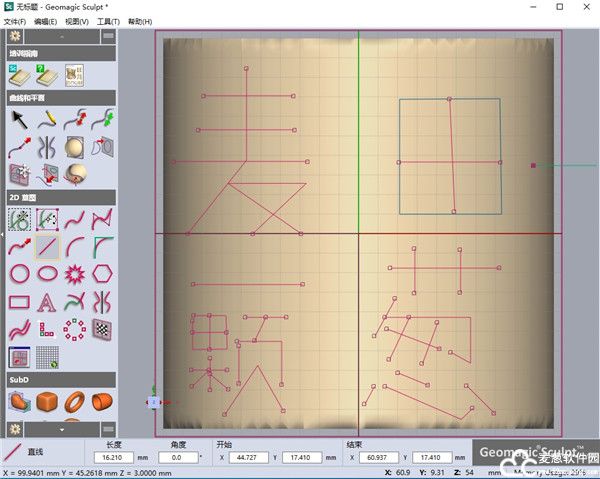Open the 帮助(H) menu

pos(140,22)
